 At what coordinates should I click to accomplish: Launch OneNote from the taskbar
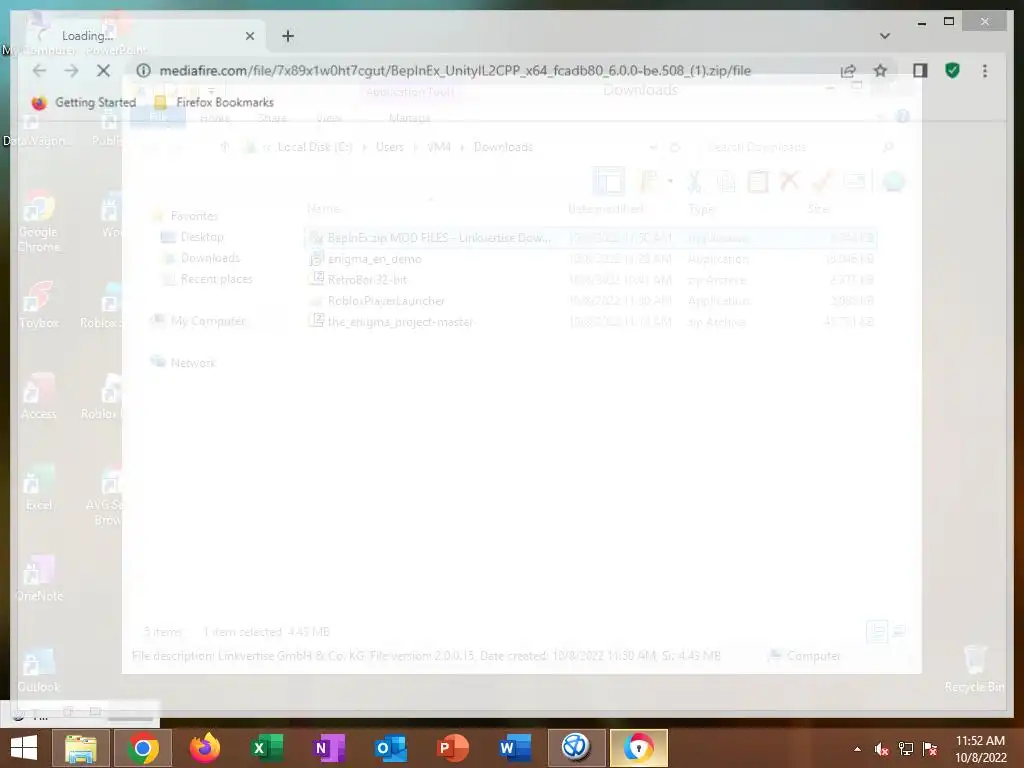[x=328, y=748]
